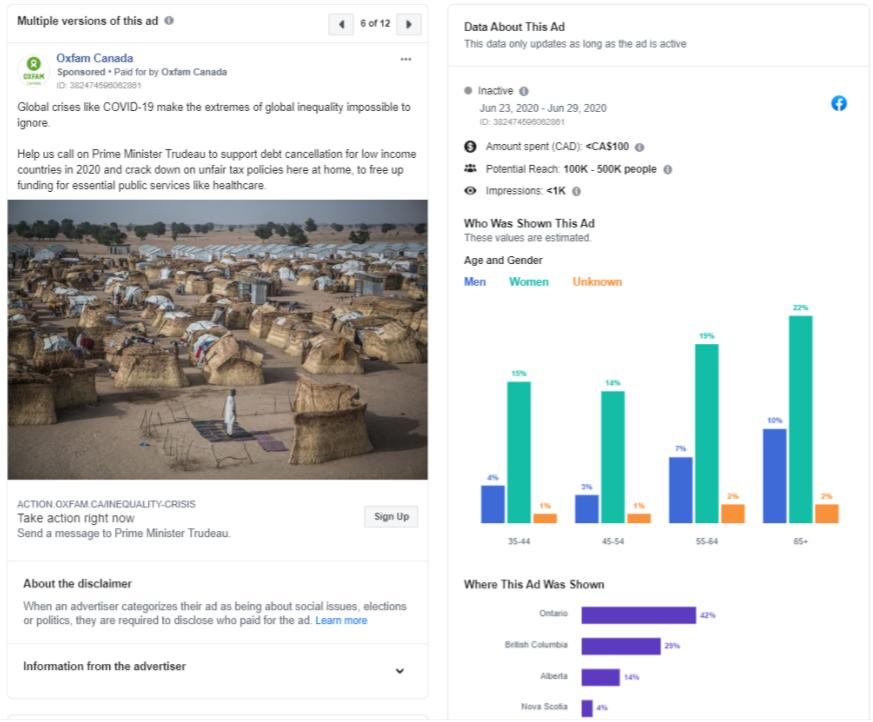873x722 pixels.
Task: Click Men 45-54 bar at 3%
Action: 587,509
